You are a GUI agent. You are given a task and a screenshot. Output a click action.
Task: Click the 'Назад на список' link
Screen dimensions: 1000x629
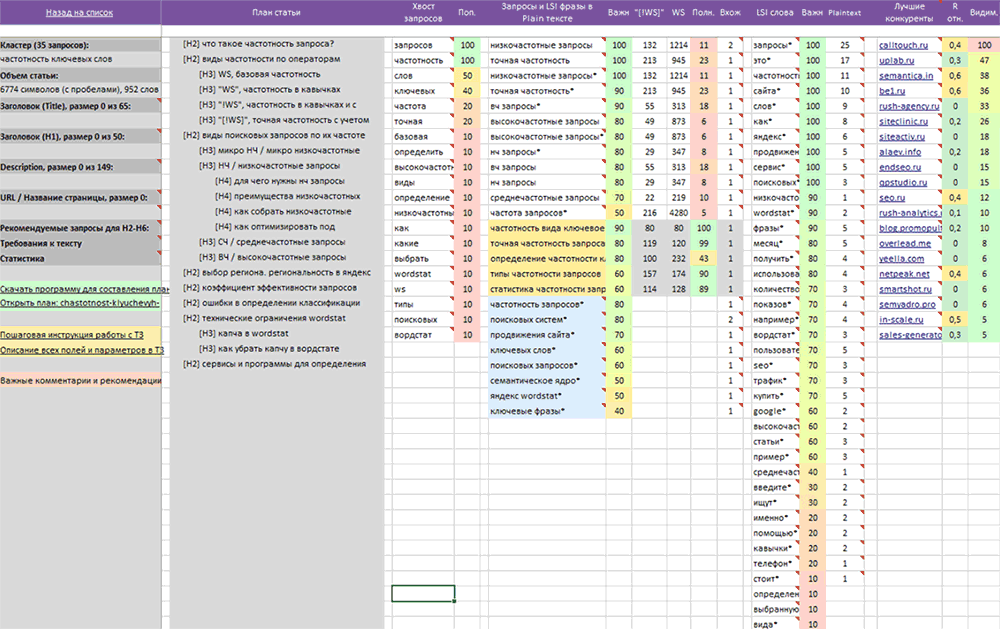click(x=79, y=13)
